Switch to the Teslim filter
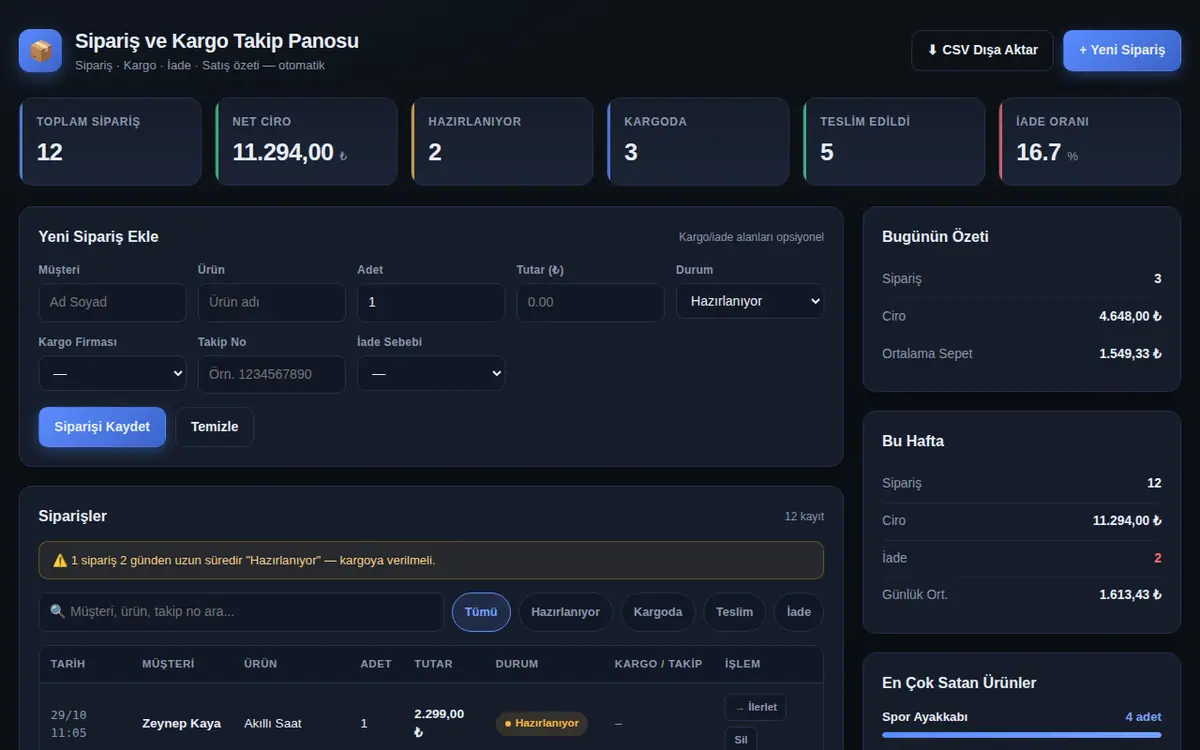Viewport: 1200px width, 750px height. click(x=734, y=612)
